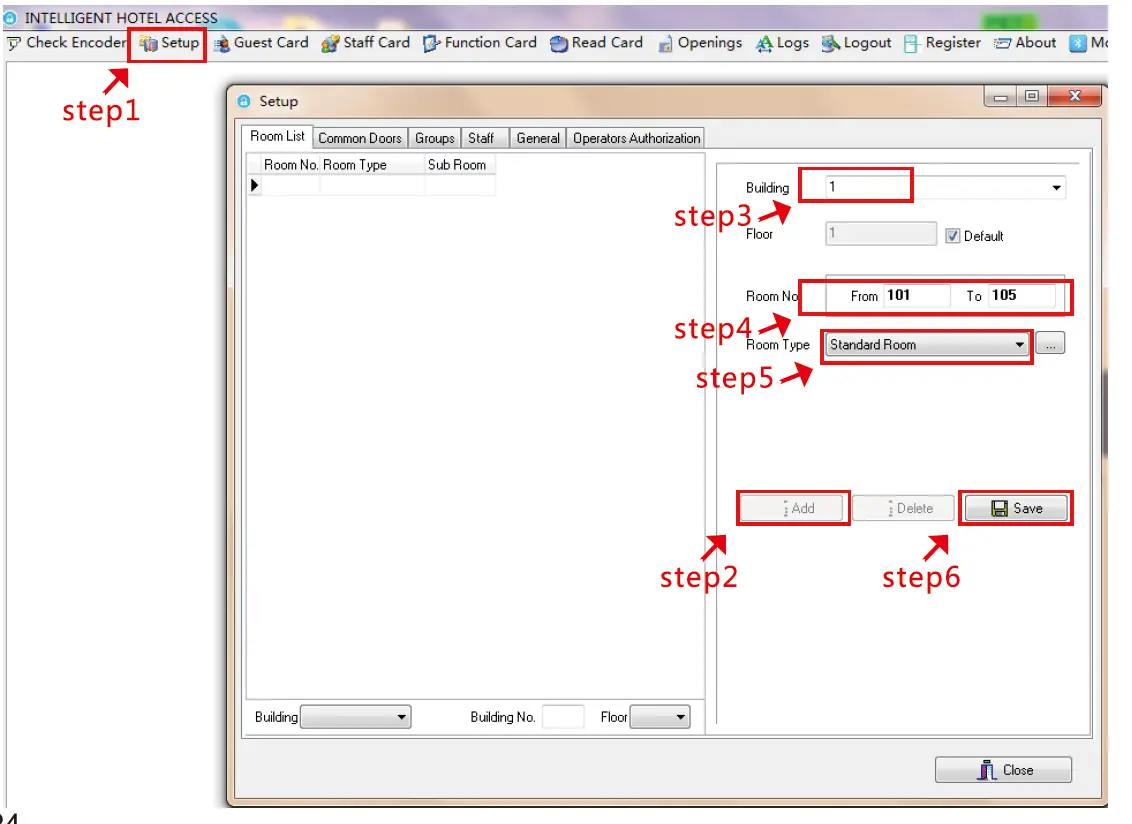This screenshot has height=824, width=1132.
Task: Click the Read Card icon
Action: point(559,44)
